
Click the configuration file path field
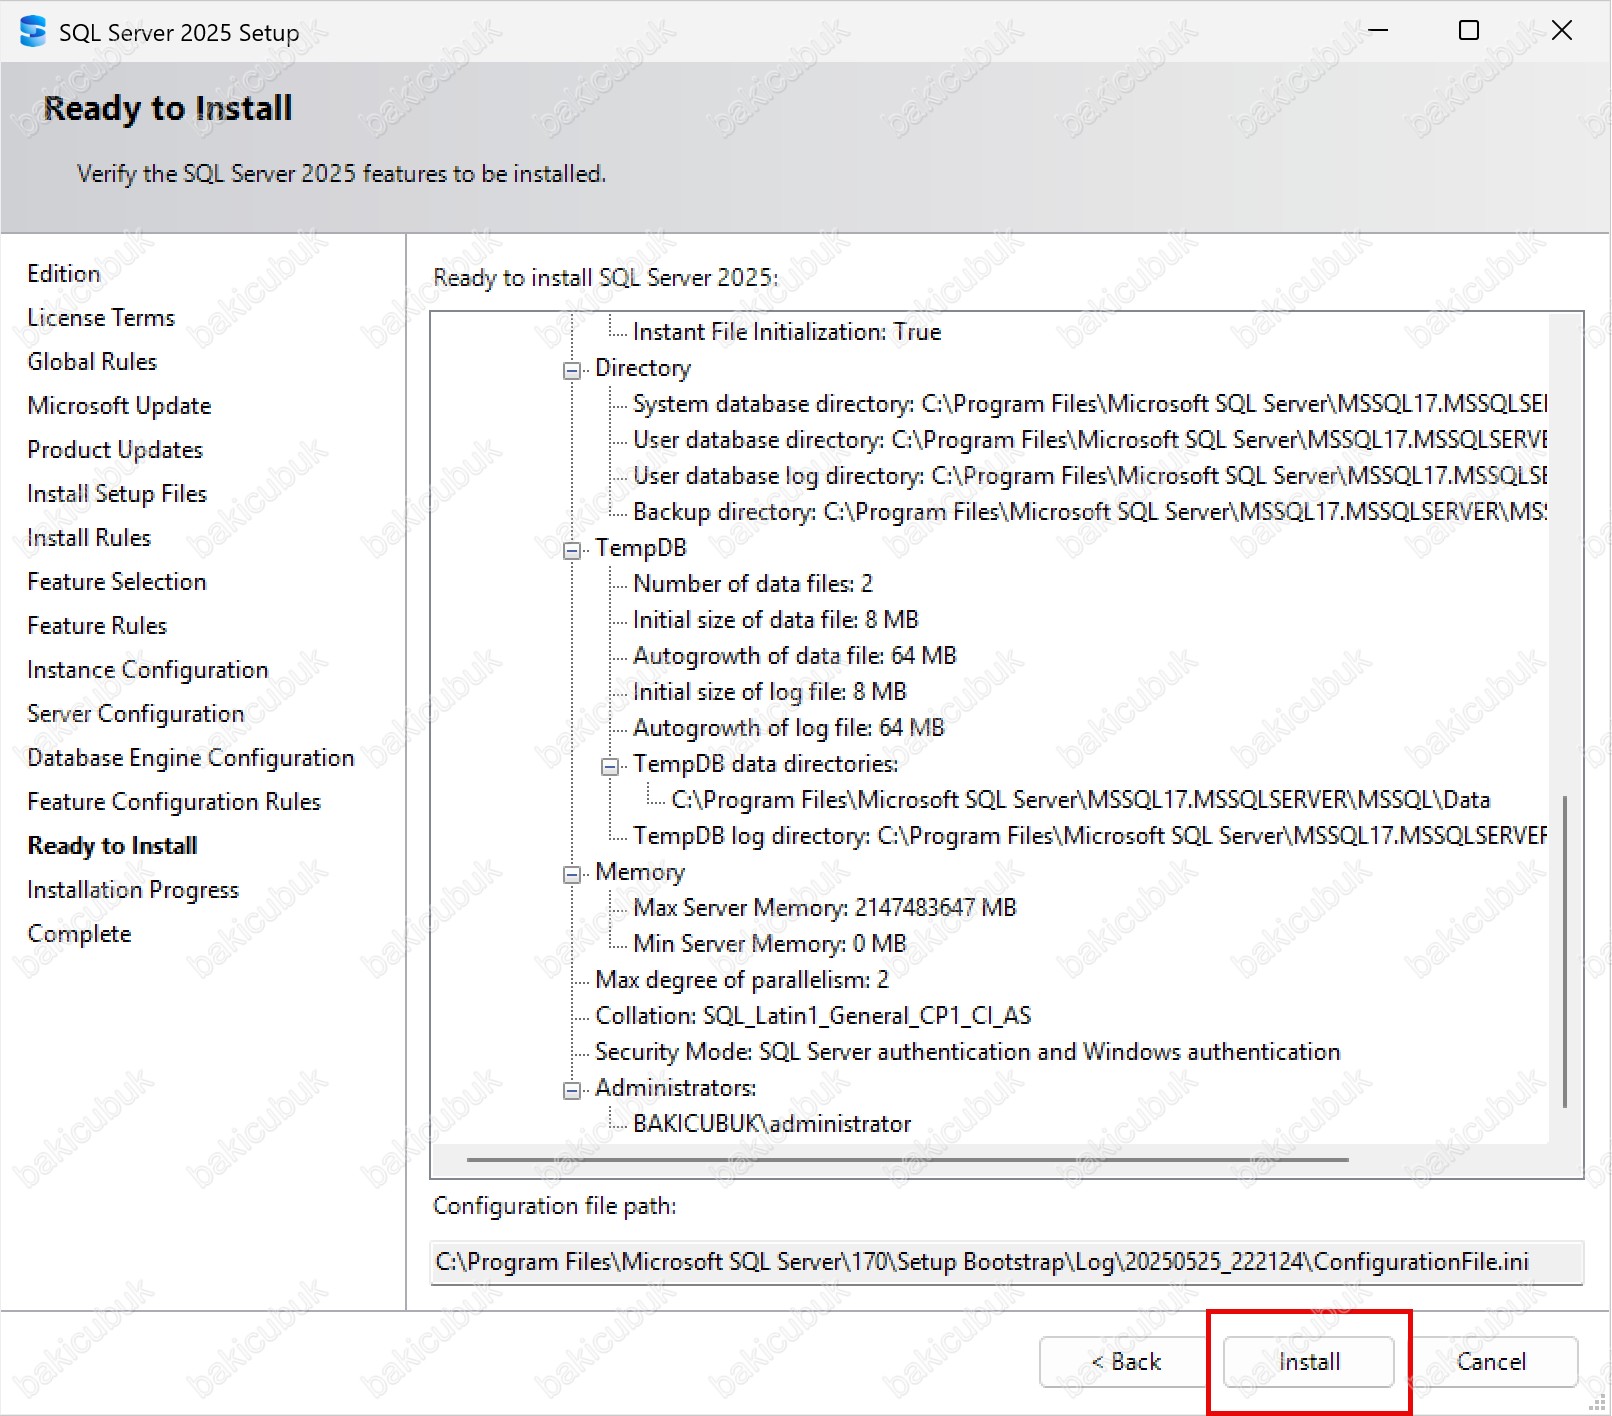pos(1006,1262)
